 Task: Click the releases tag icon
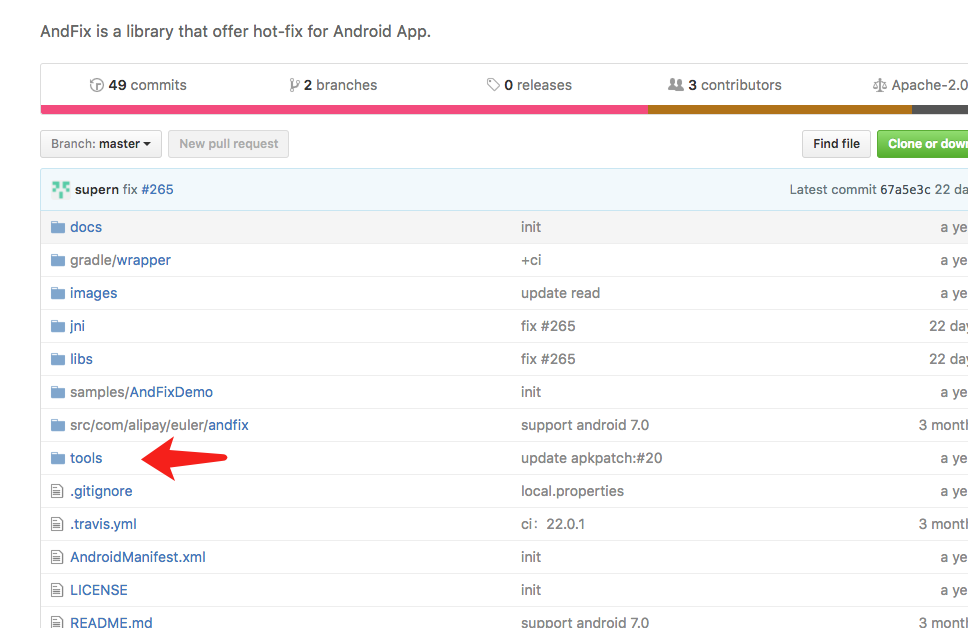point(493,85)
